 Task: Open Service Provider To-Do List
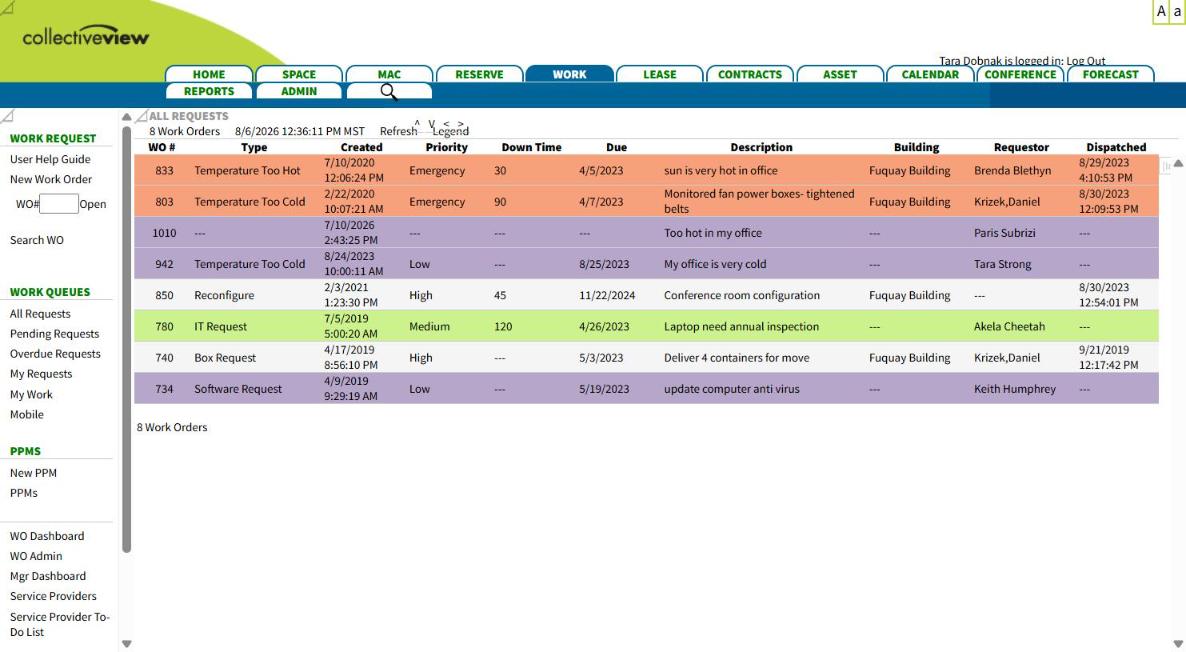(x=60, y=624)
